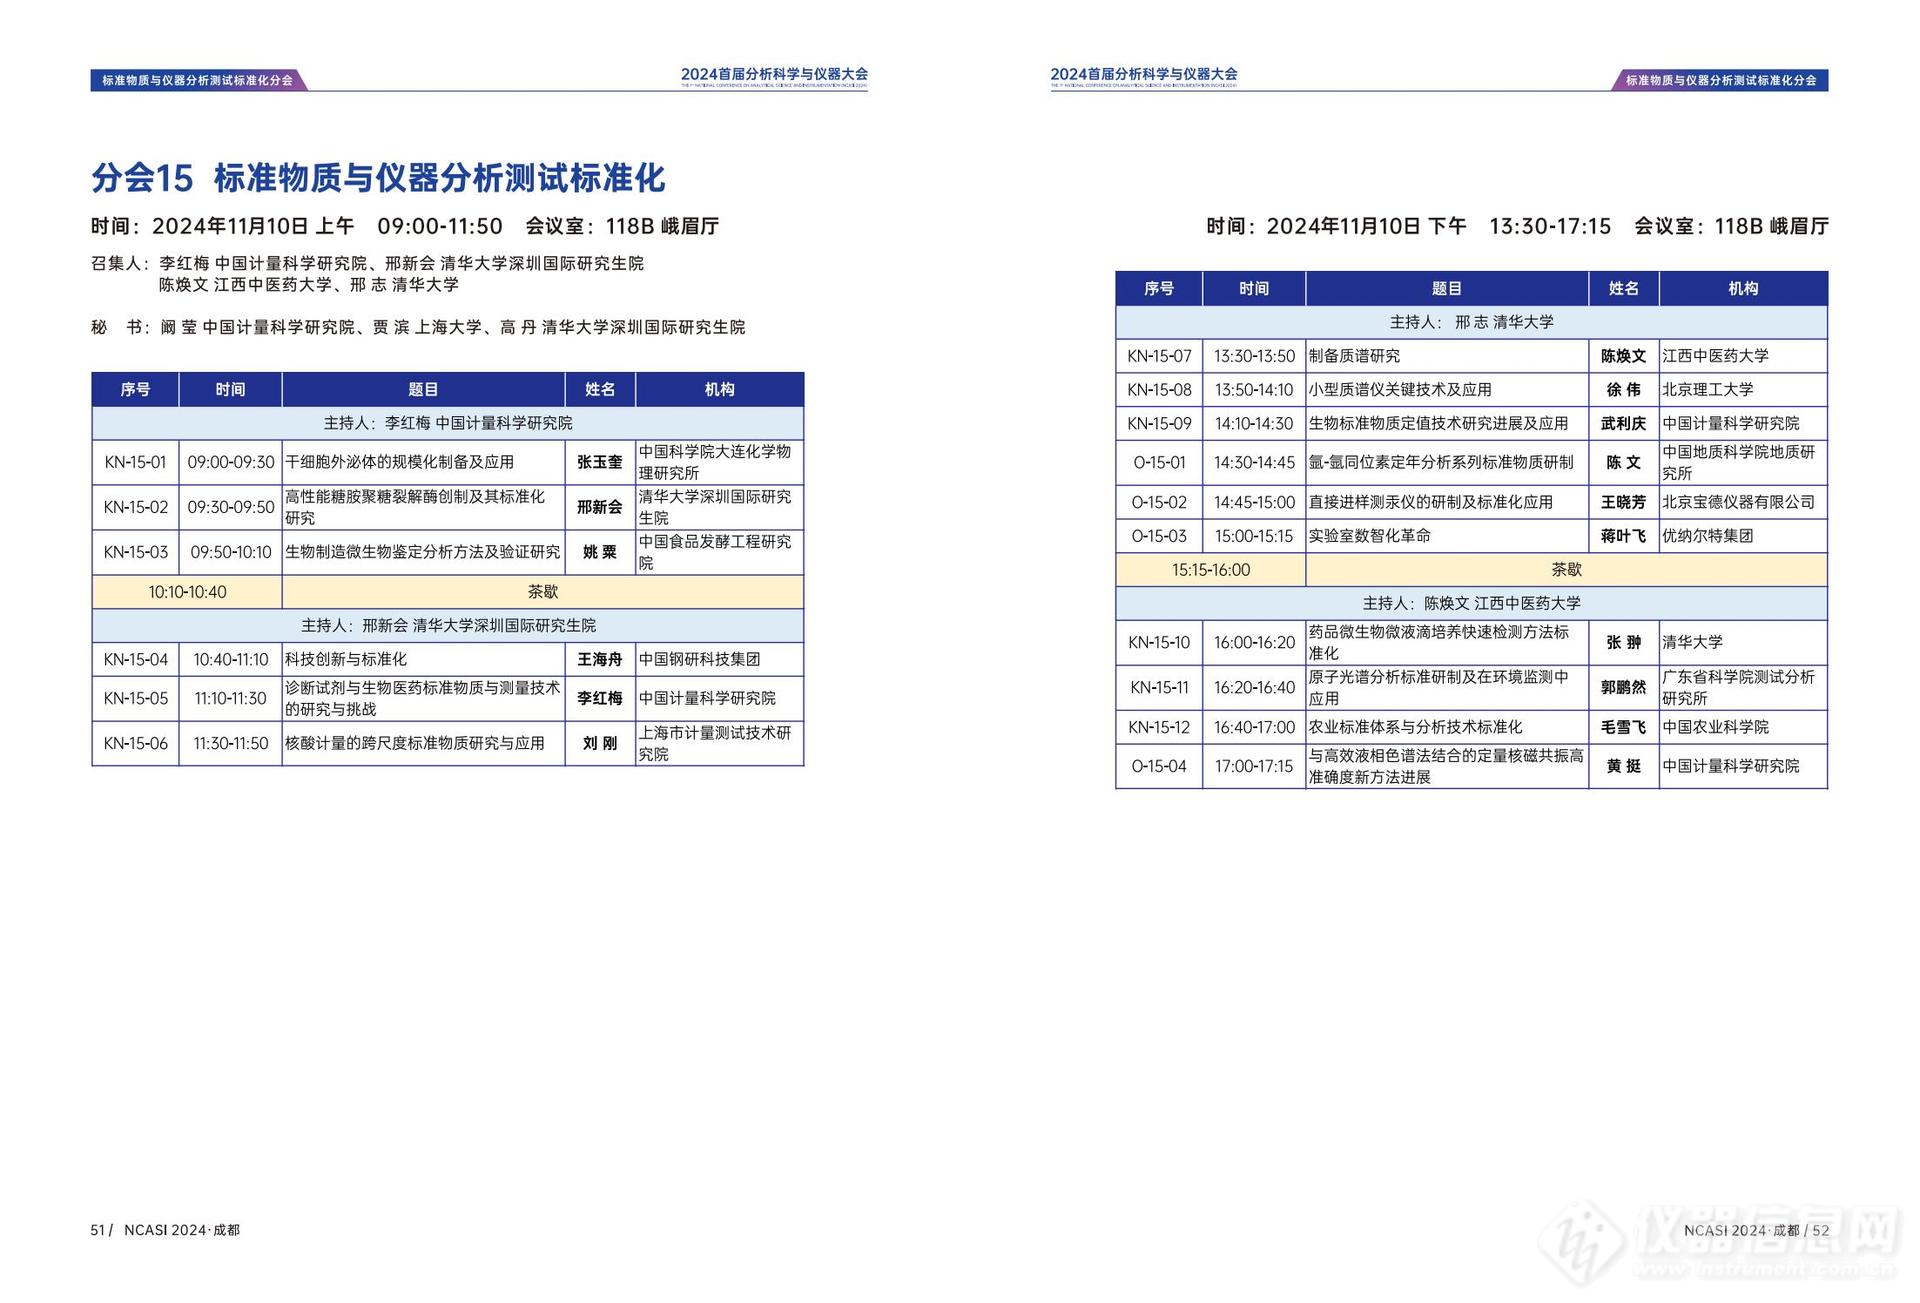Click row code KN-15-06
The width and height of the screenshot is (1920, 1303).
pos(135,743)
